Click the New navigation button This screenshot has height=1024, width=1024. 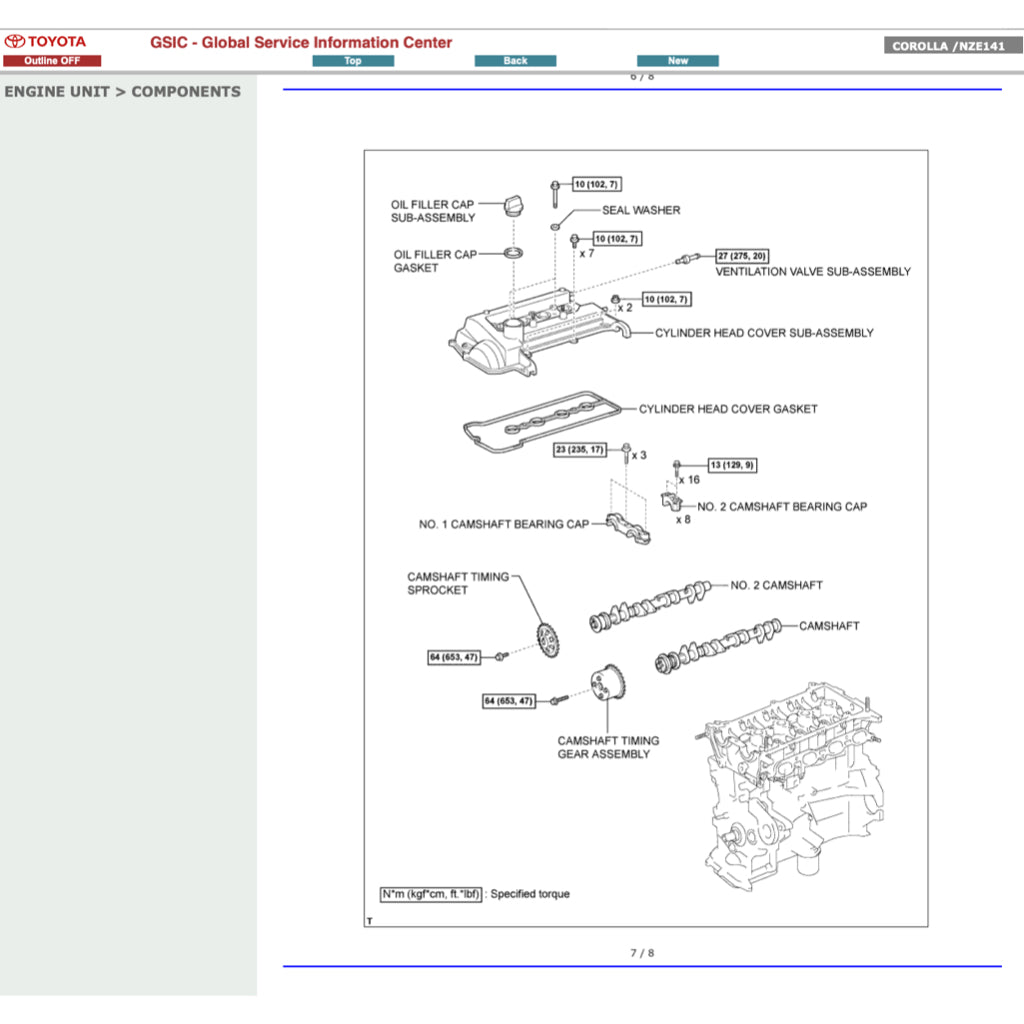pos(677,60)
